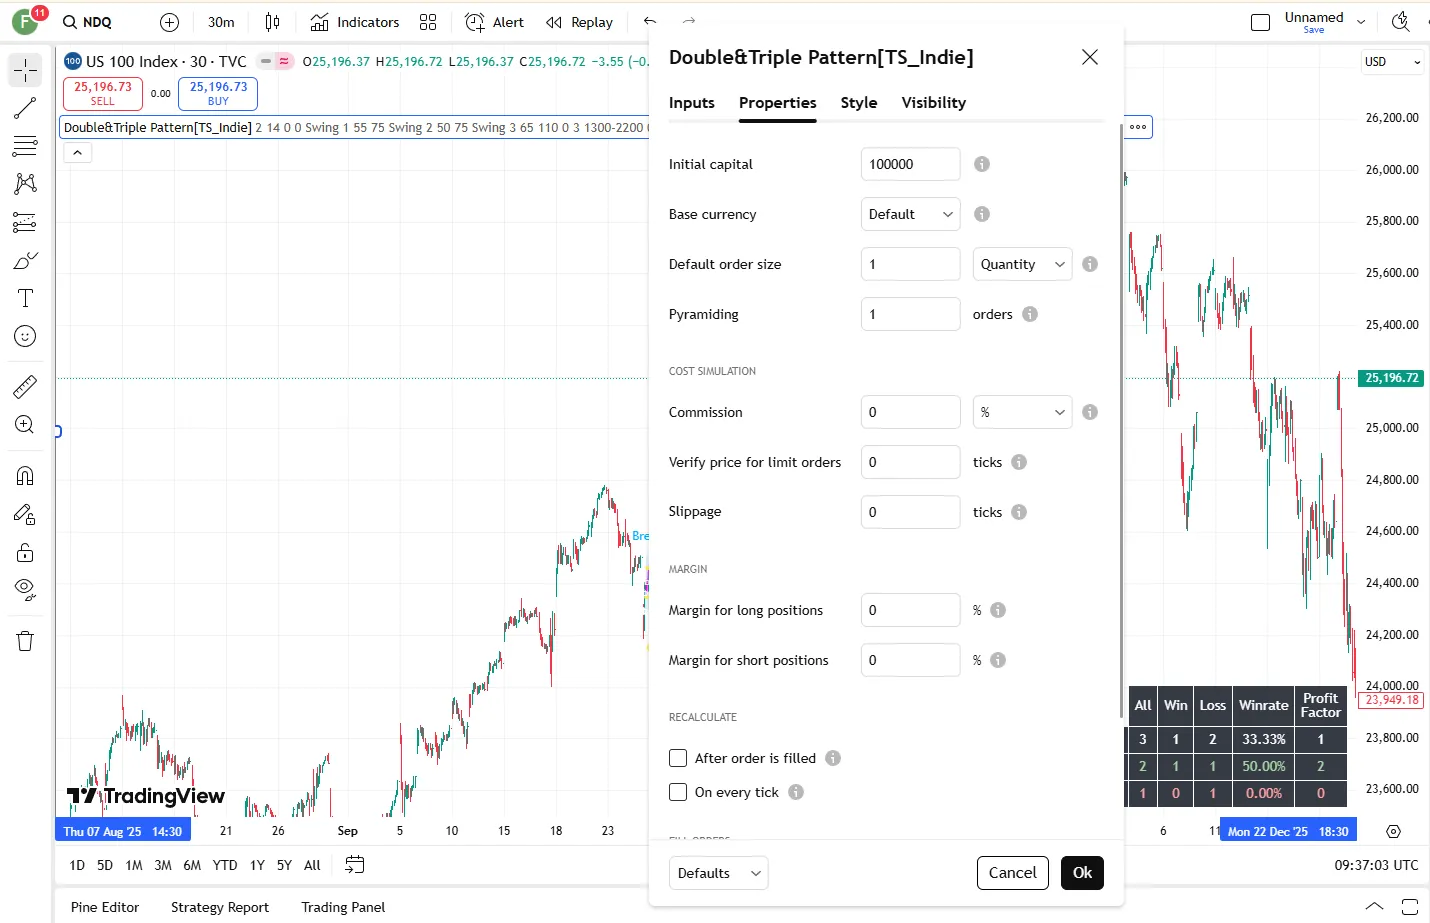The height and width of the screenshot is (923, 1430).
Task: Switch to the Inputs tab
Action: click(691, 103)
